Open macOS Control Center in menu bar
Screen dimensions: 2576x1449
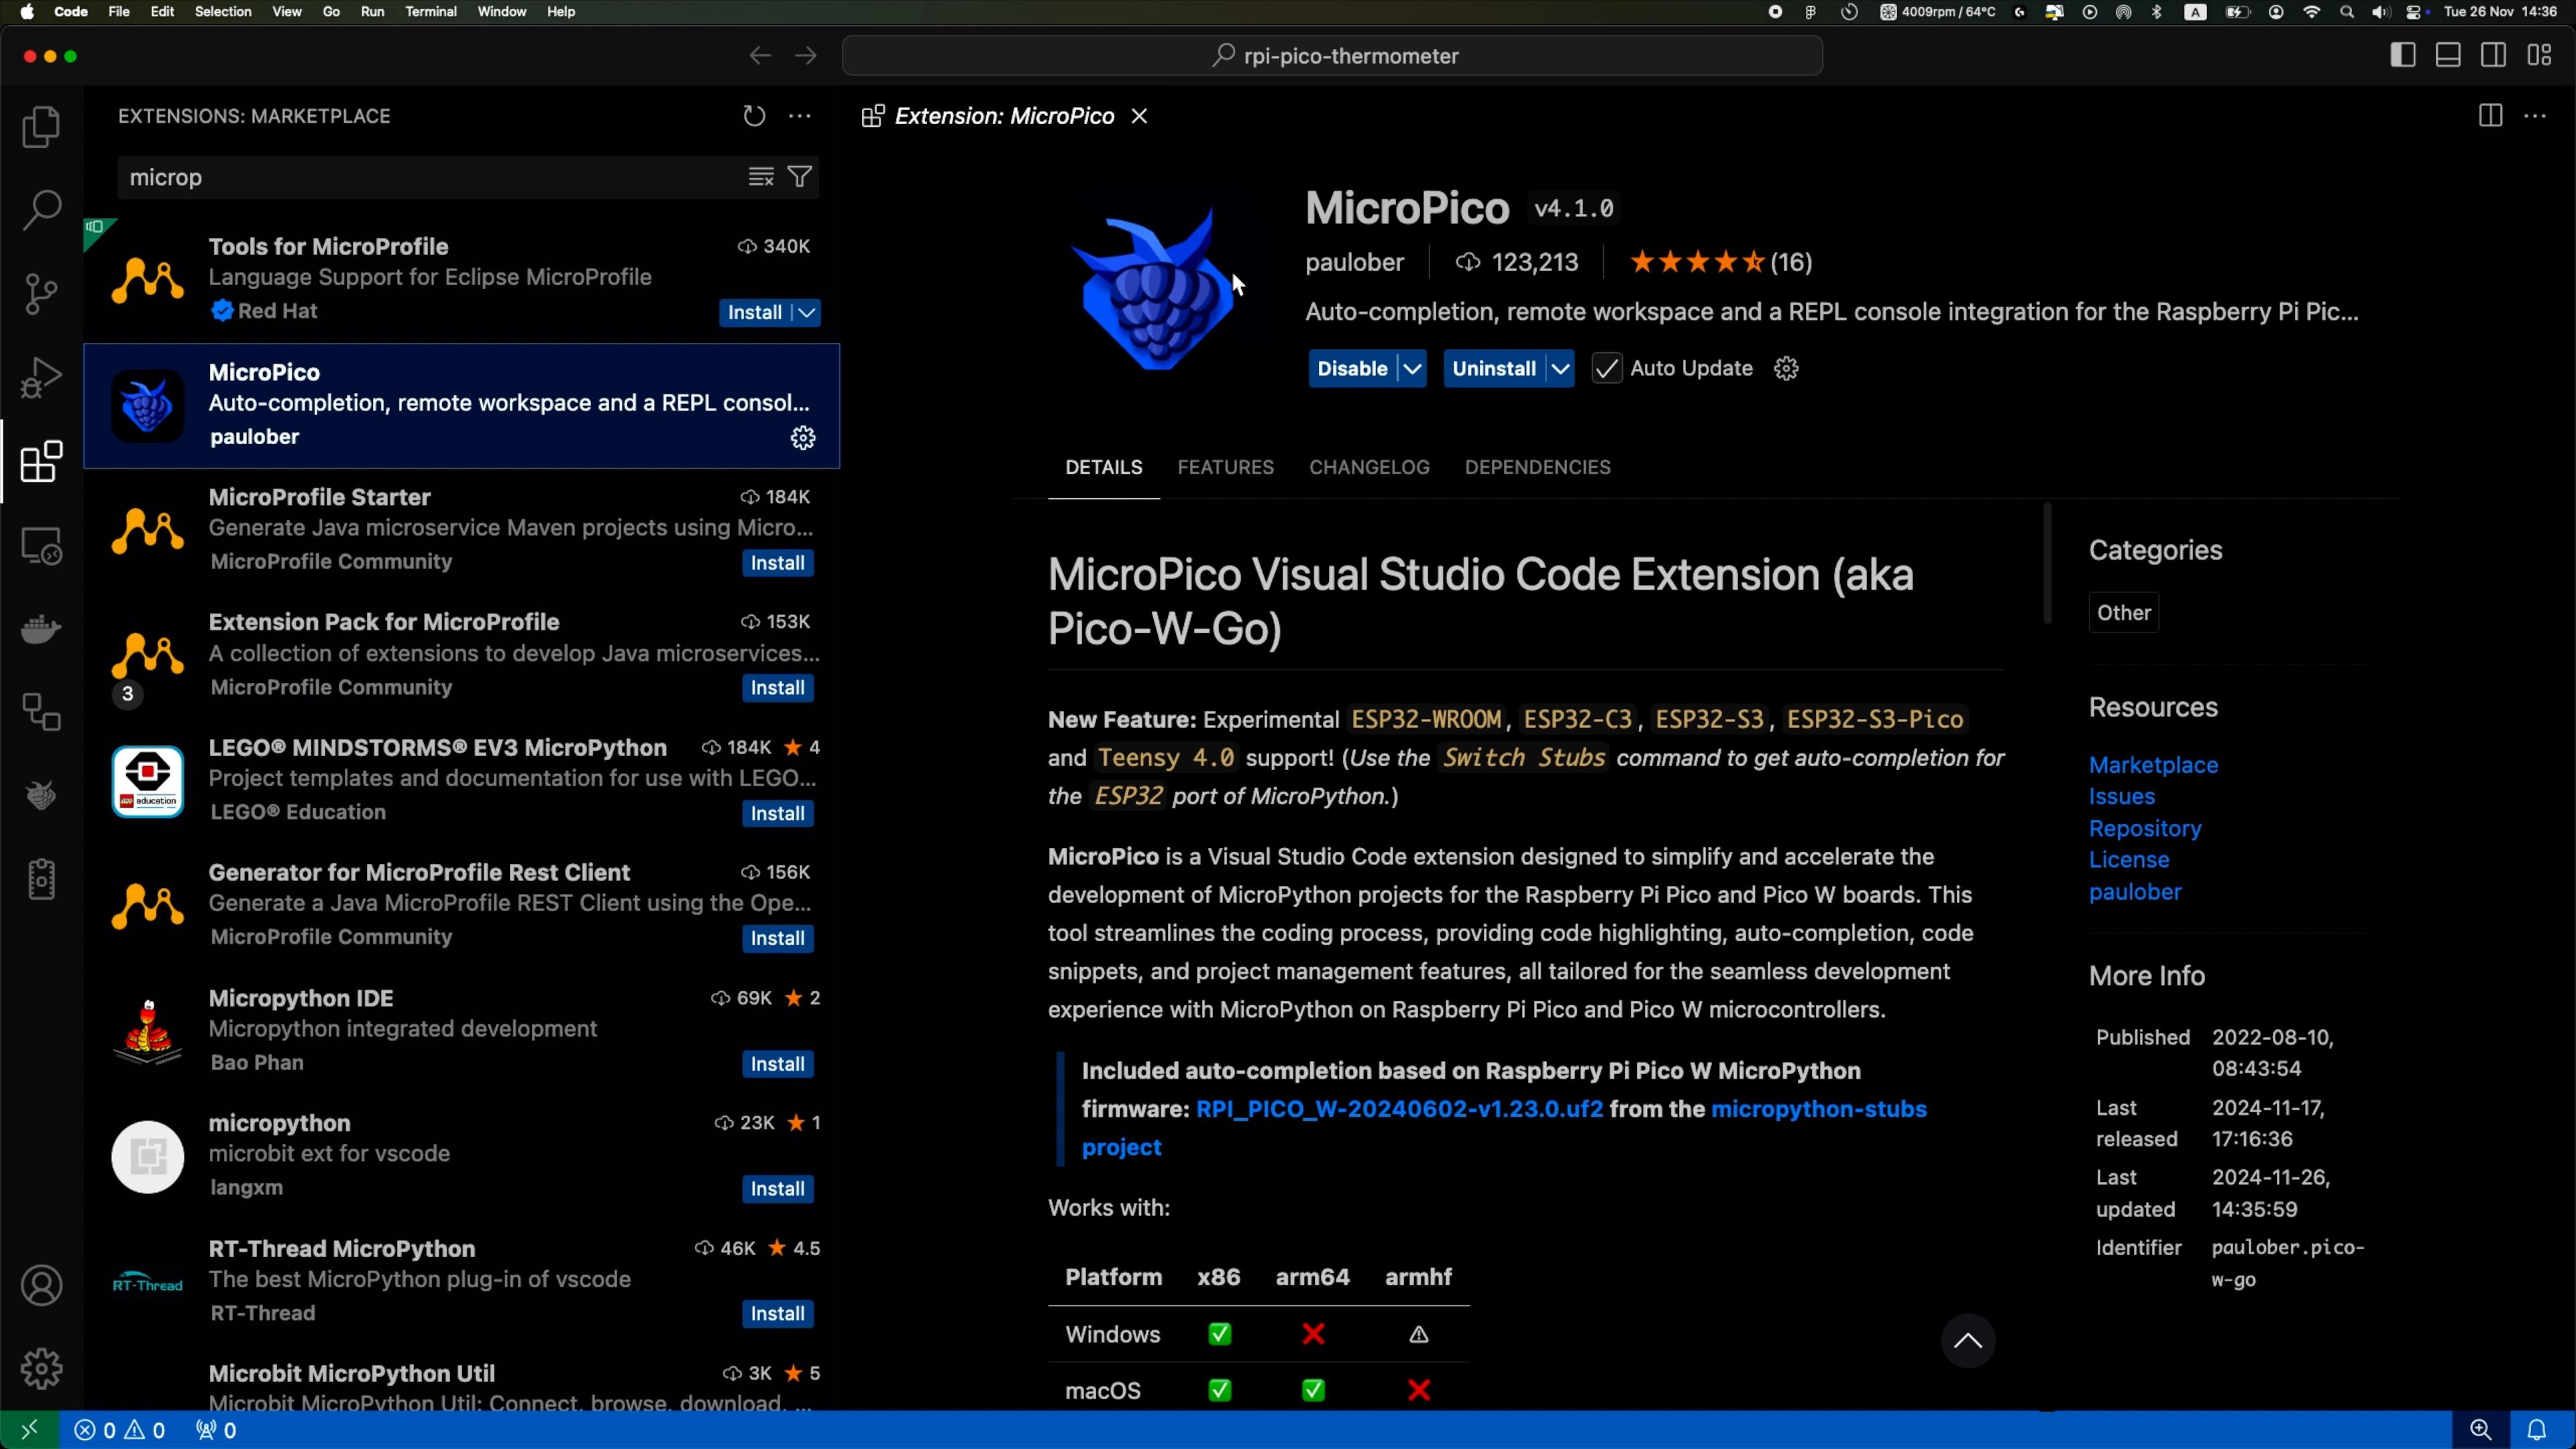pyautogui.click(x=2416, y=12)
